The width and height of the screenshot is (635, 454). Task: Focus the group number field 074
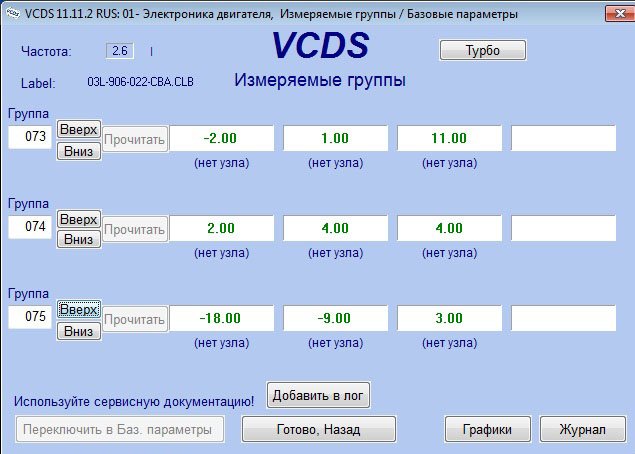point(30,227)
